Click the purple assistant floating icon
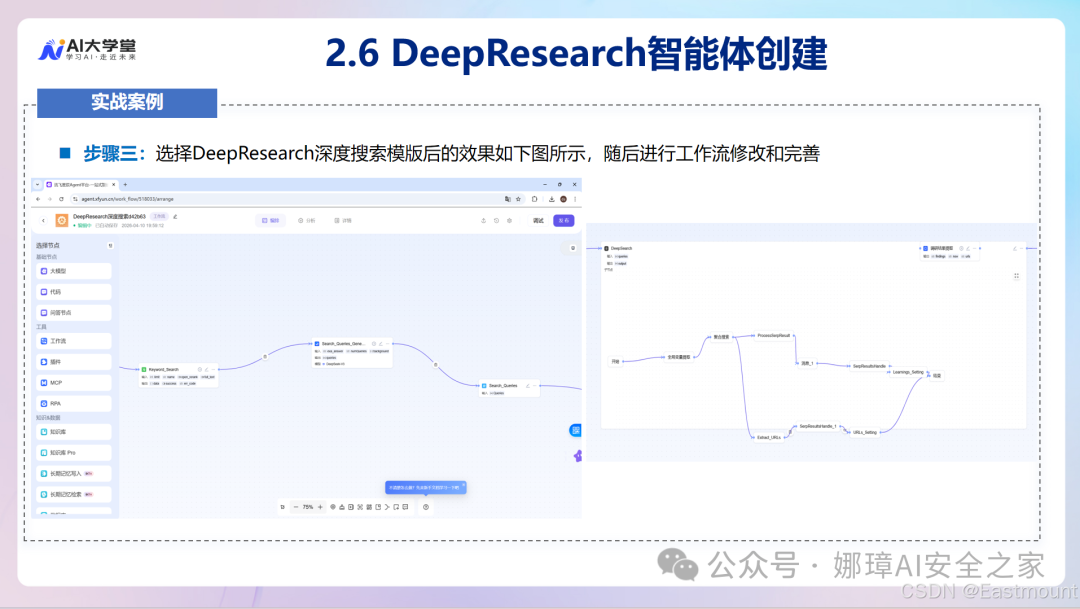Image resolution: width=1080 pixels, height=609 pixels. [x=578, y=455]
